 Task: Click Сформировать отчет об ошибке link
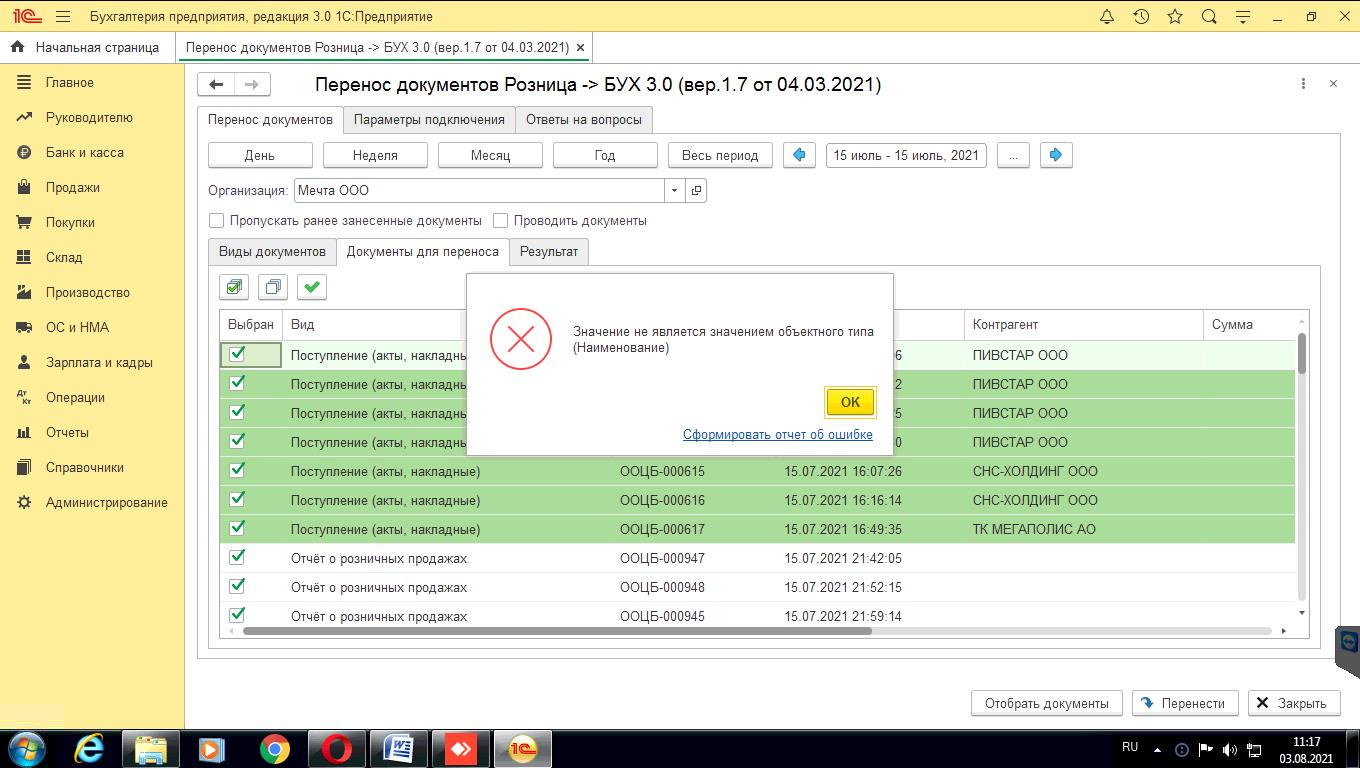[778, 434]
